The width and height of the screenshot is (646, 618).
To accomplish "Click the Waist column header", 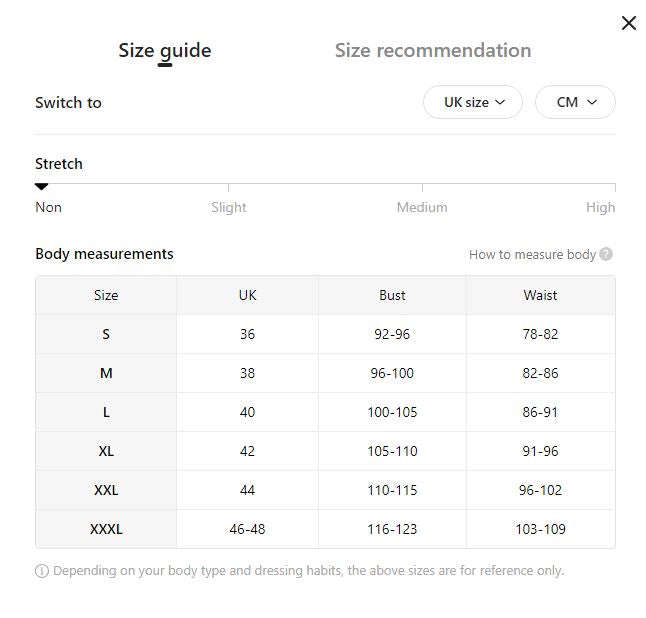I will click(x=541, y=295).
